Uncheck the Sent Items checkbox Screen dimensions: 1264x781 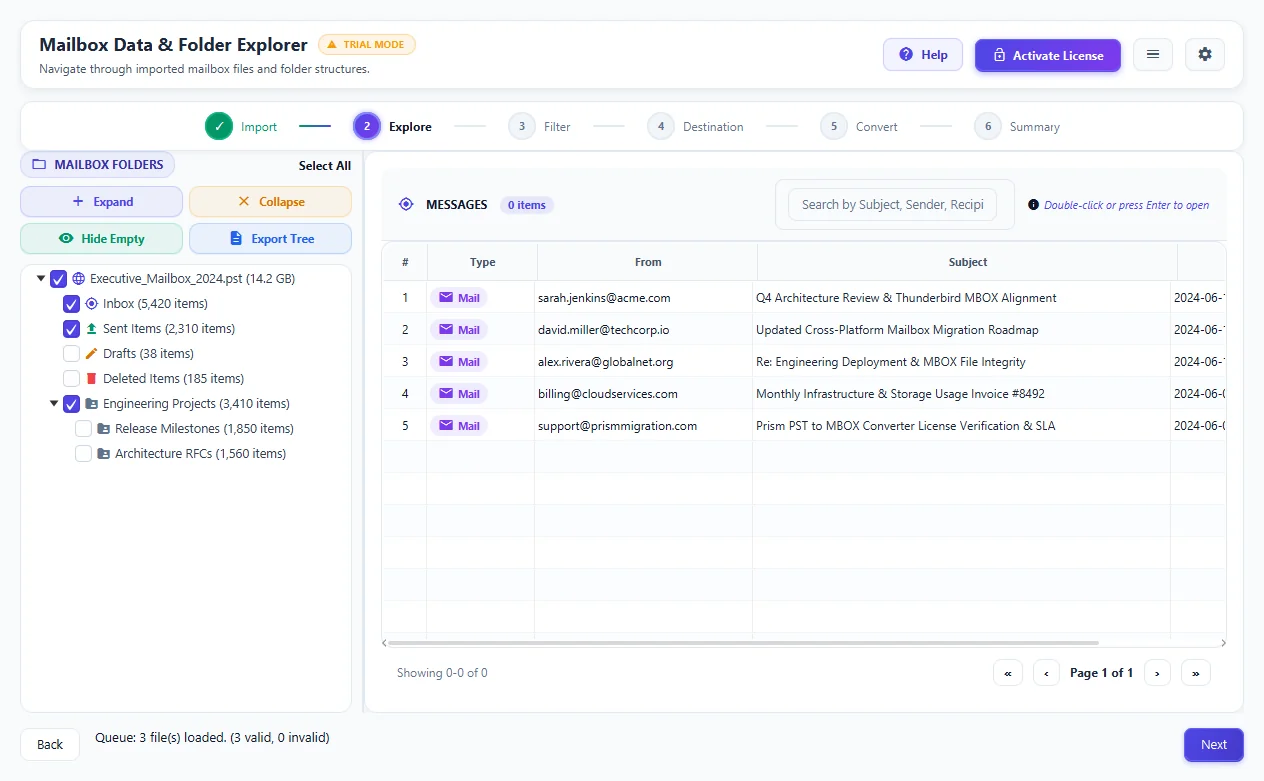71,329
